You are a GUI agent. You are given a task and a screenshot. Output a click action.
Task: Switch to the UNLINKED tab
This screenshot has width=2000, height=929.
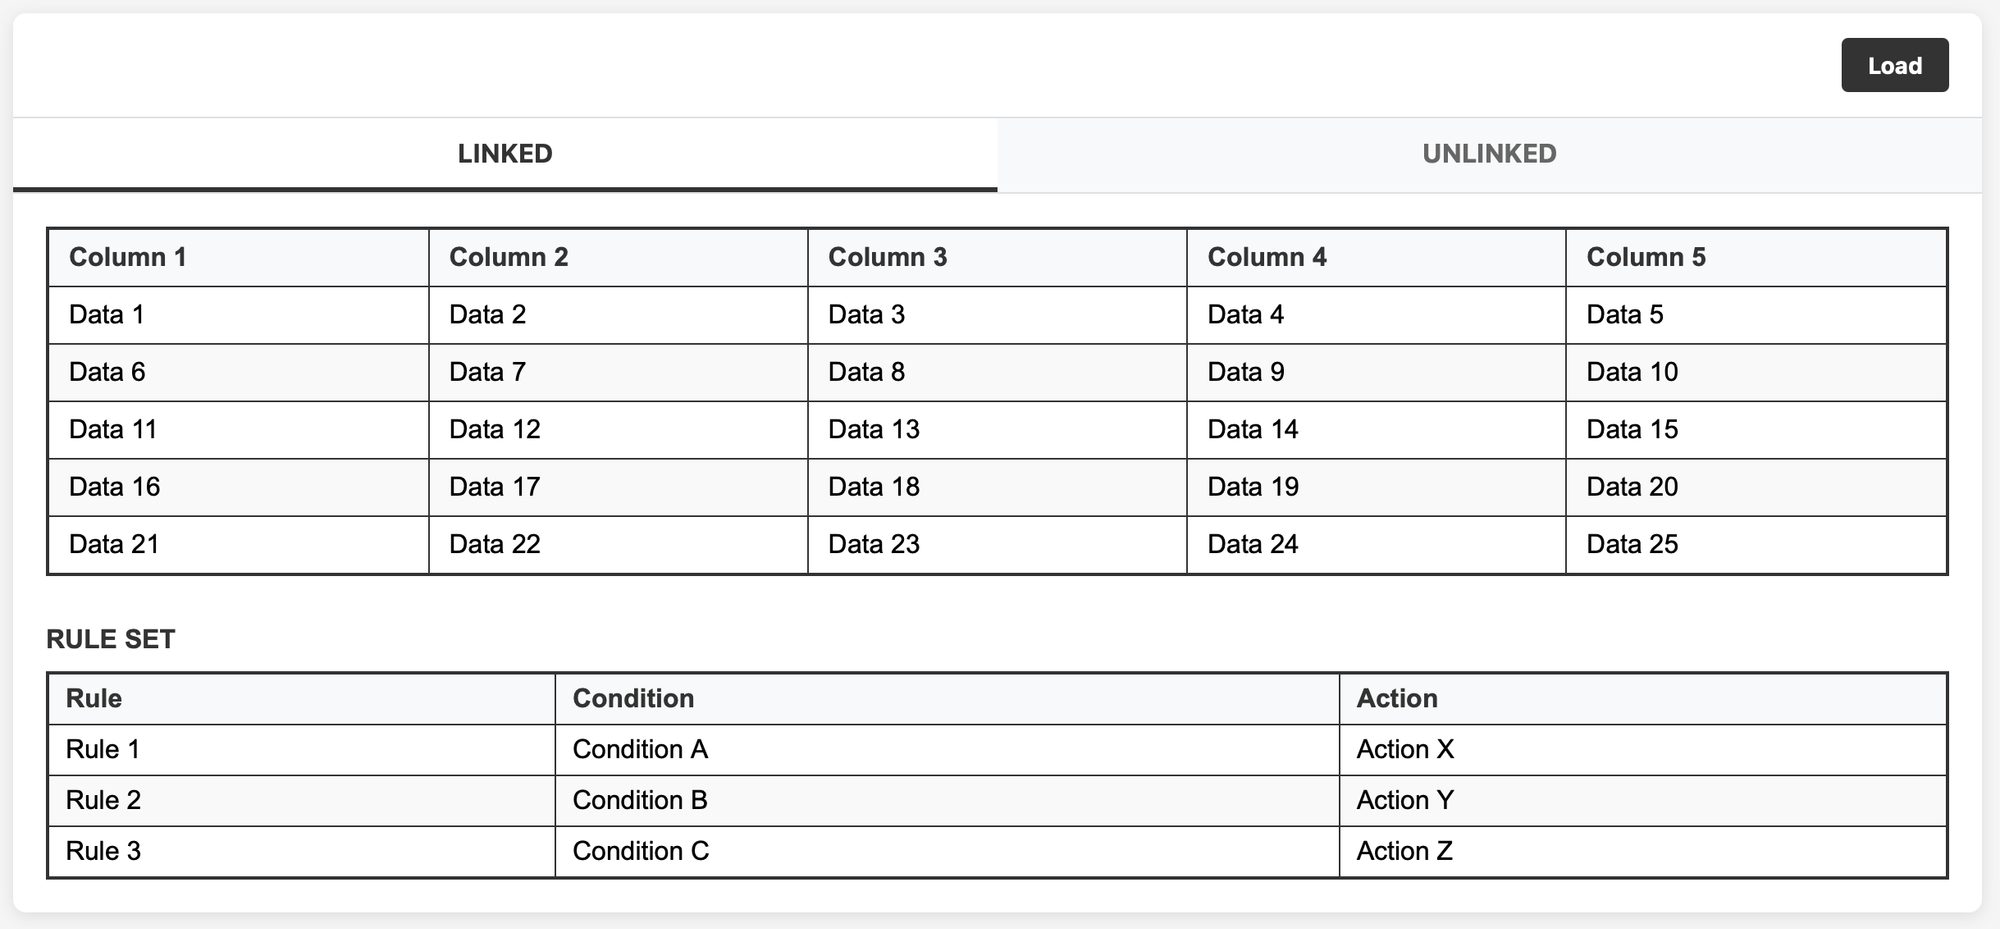pyautogui.click(x=1489, y=154)
